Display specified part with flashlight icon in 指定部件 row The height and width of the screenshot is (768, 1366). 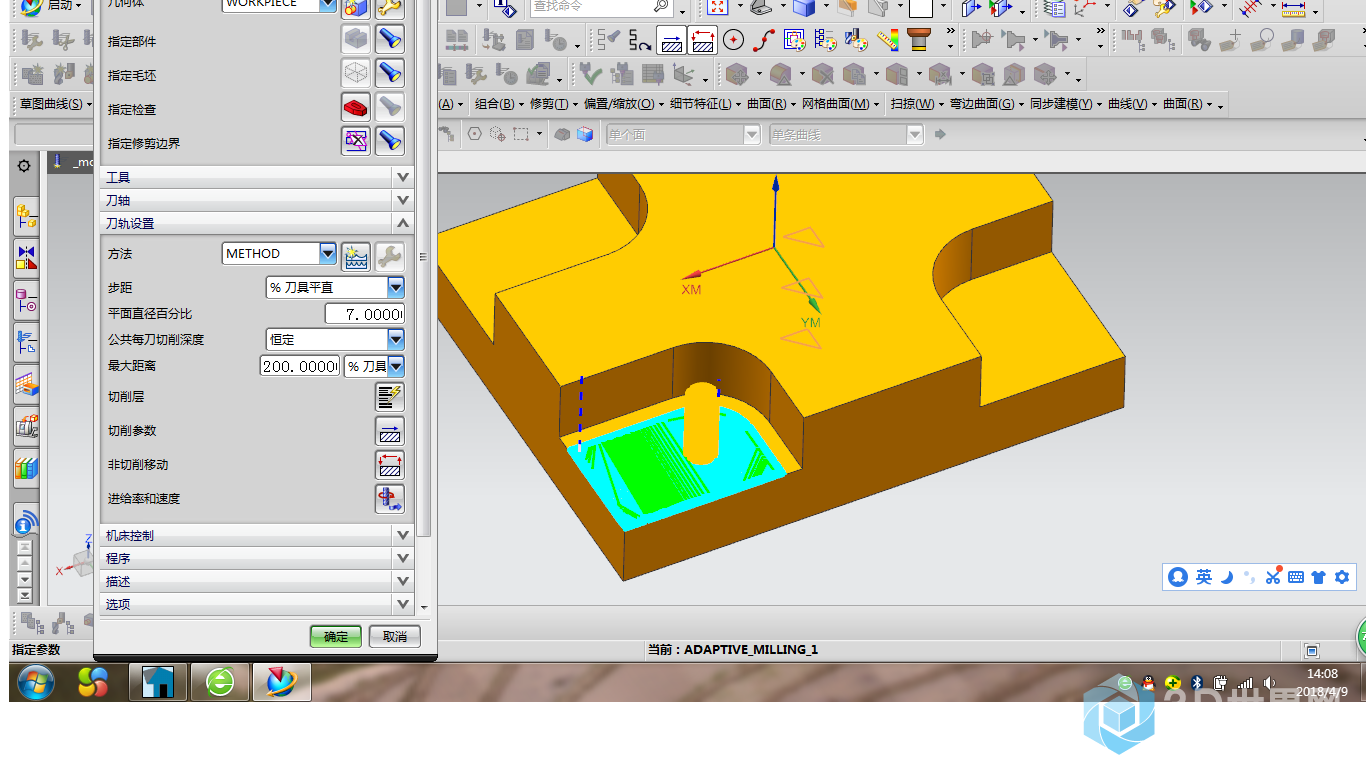[x=389, y=40]
